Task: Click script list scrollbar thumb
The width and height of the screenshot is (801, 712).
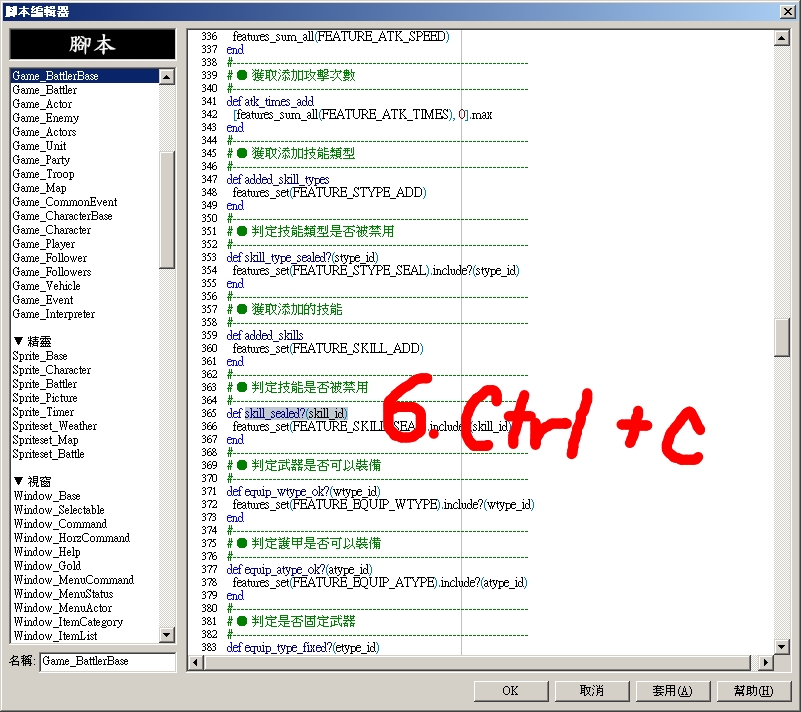Action: point(167,209)
